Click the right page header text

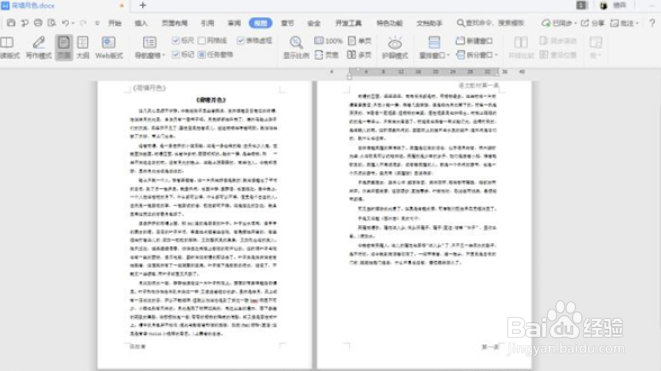click(478, 86)
